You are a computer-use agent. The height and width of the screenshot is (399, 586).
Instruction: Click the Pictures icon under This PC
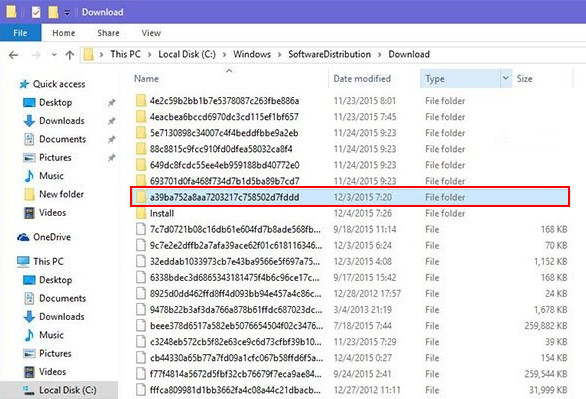(x=29, y=353)
